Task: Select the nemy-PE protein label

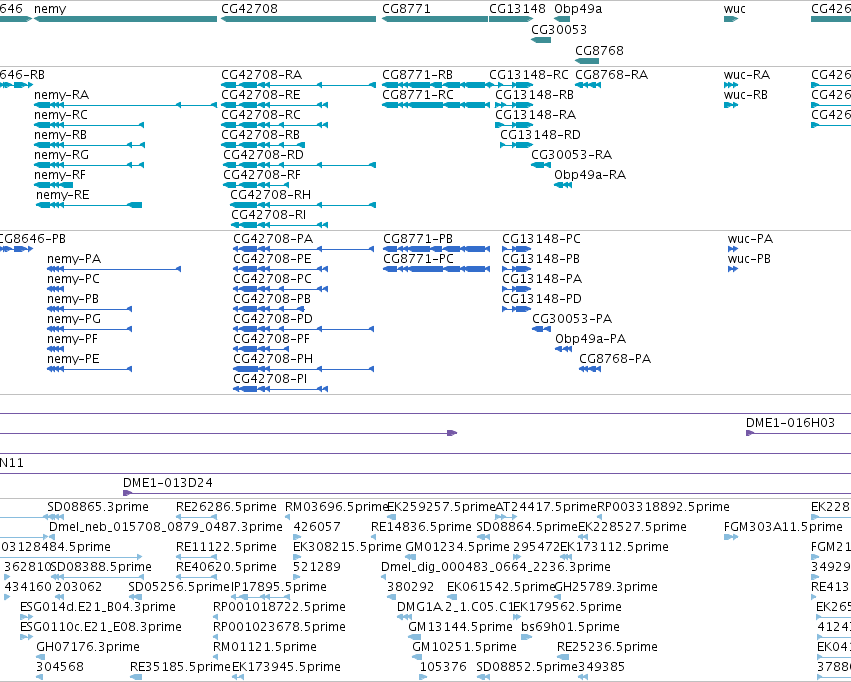Action: 73,359
